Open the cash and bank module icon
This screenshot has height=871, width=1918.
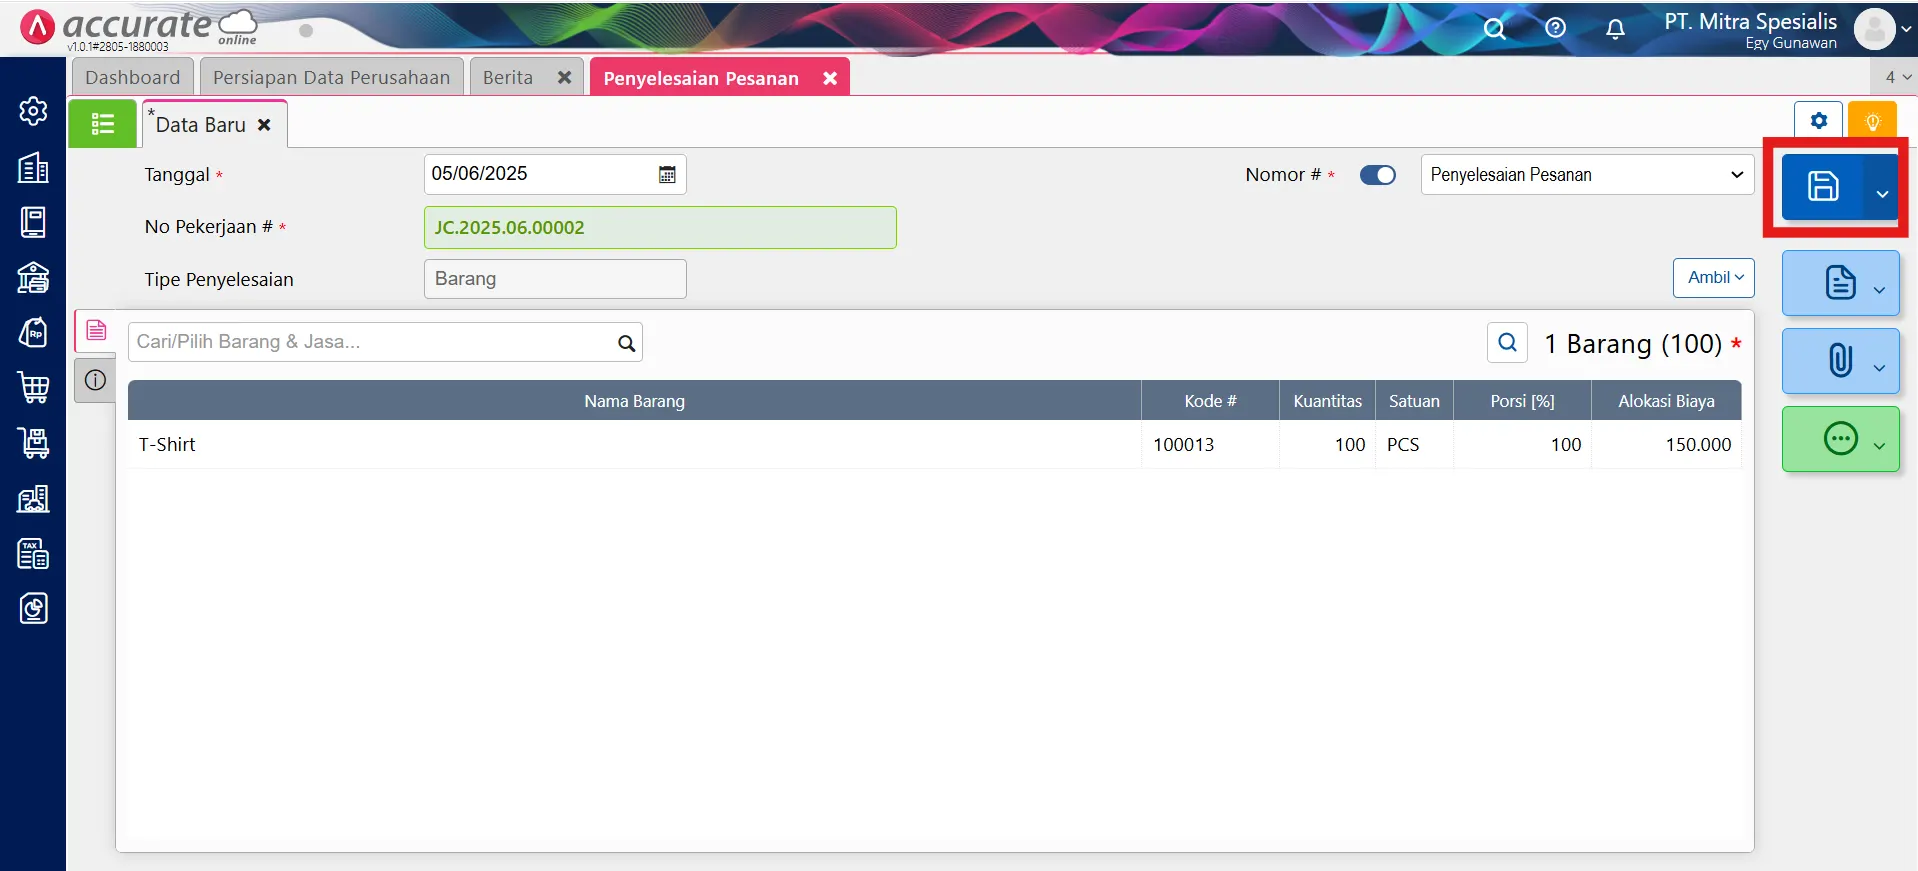coord(33,277)
